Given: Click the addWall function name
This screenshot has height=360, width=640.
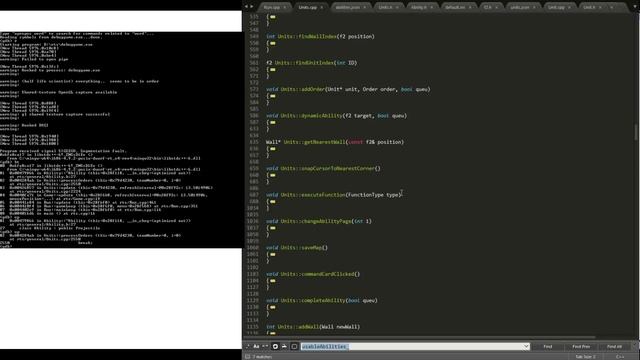Looking at the screenshot, I should pyautogui.click(x=309, y=327).
